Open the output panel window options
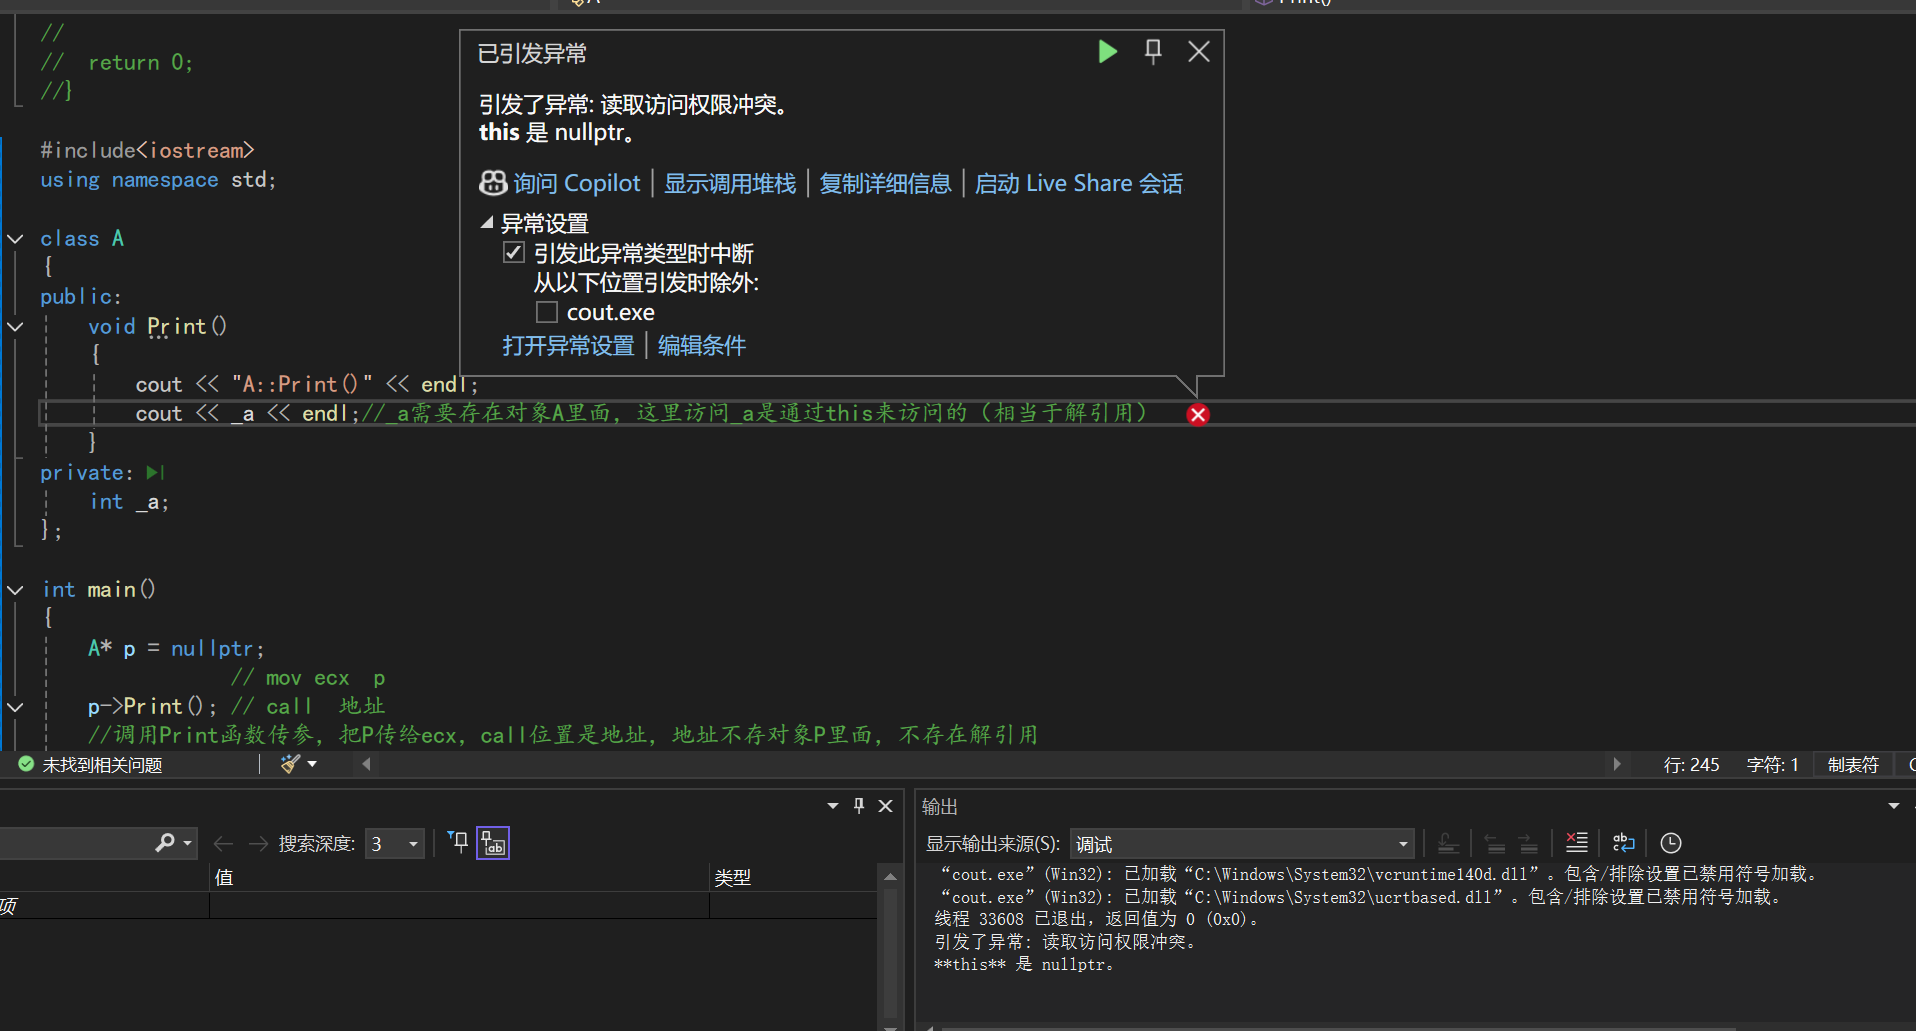This screenshot has height=1031, width=1916. pos(1894,806)
